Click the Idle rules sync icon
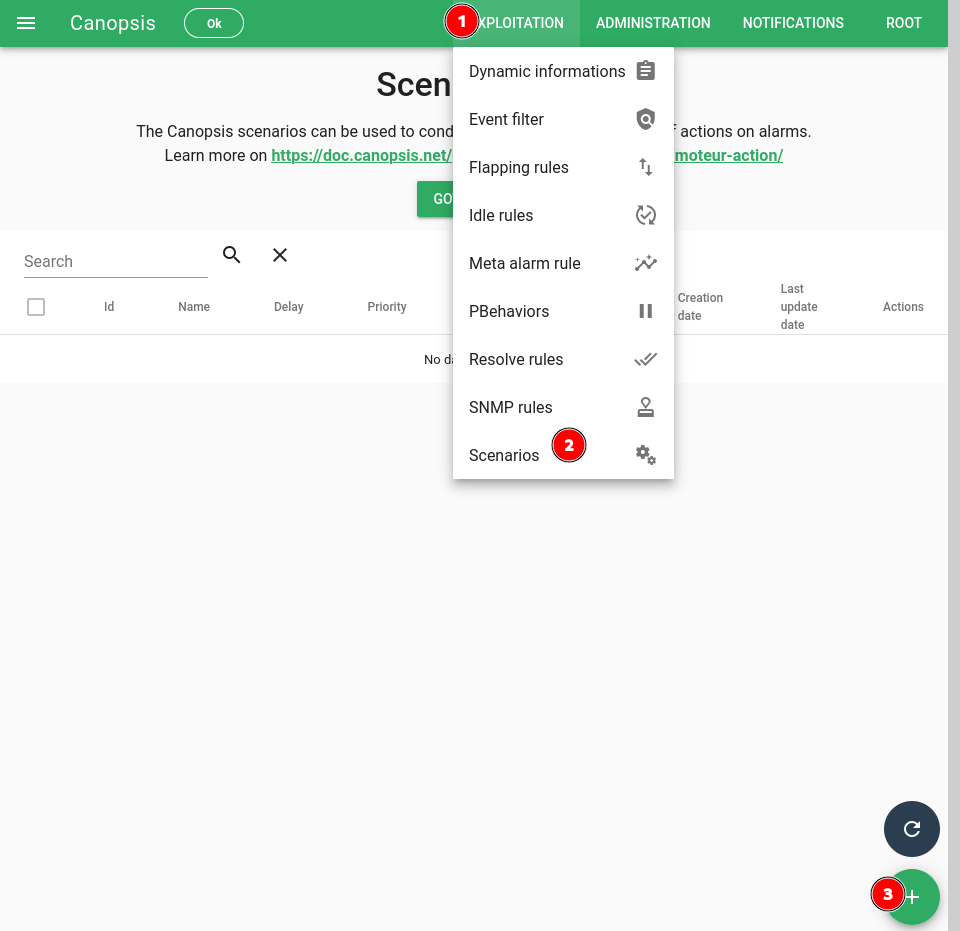Image resolution: width=960 pixels, height=931 pixels. click(645, 215)
